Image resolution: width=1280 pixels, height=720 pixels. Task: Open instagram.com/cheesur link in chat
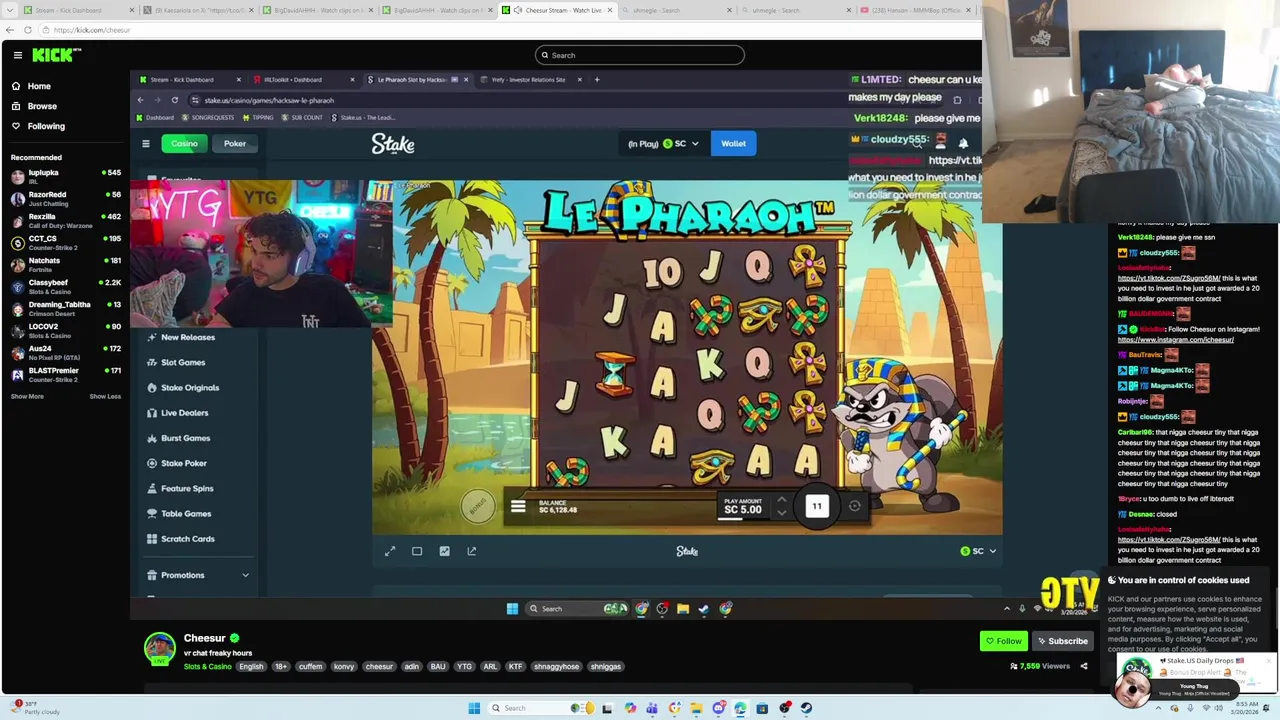(1175, 339)
